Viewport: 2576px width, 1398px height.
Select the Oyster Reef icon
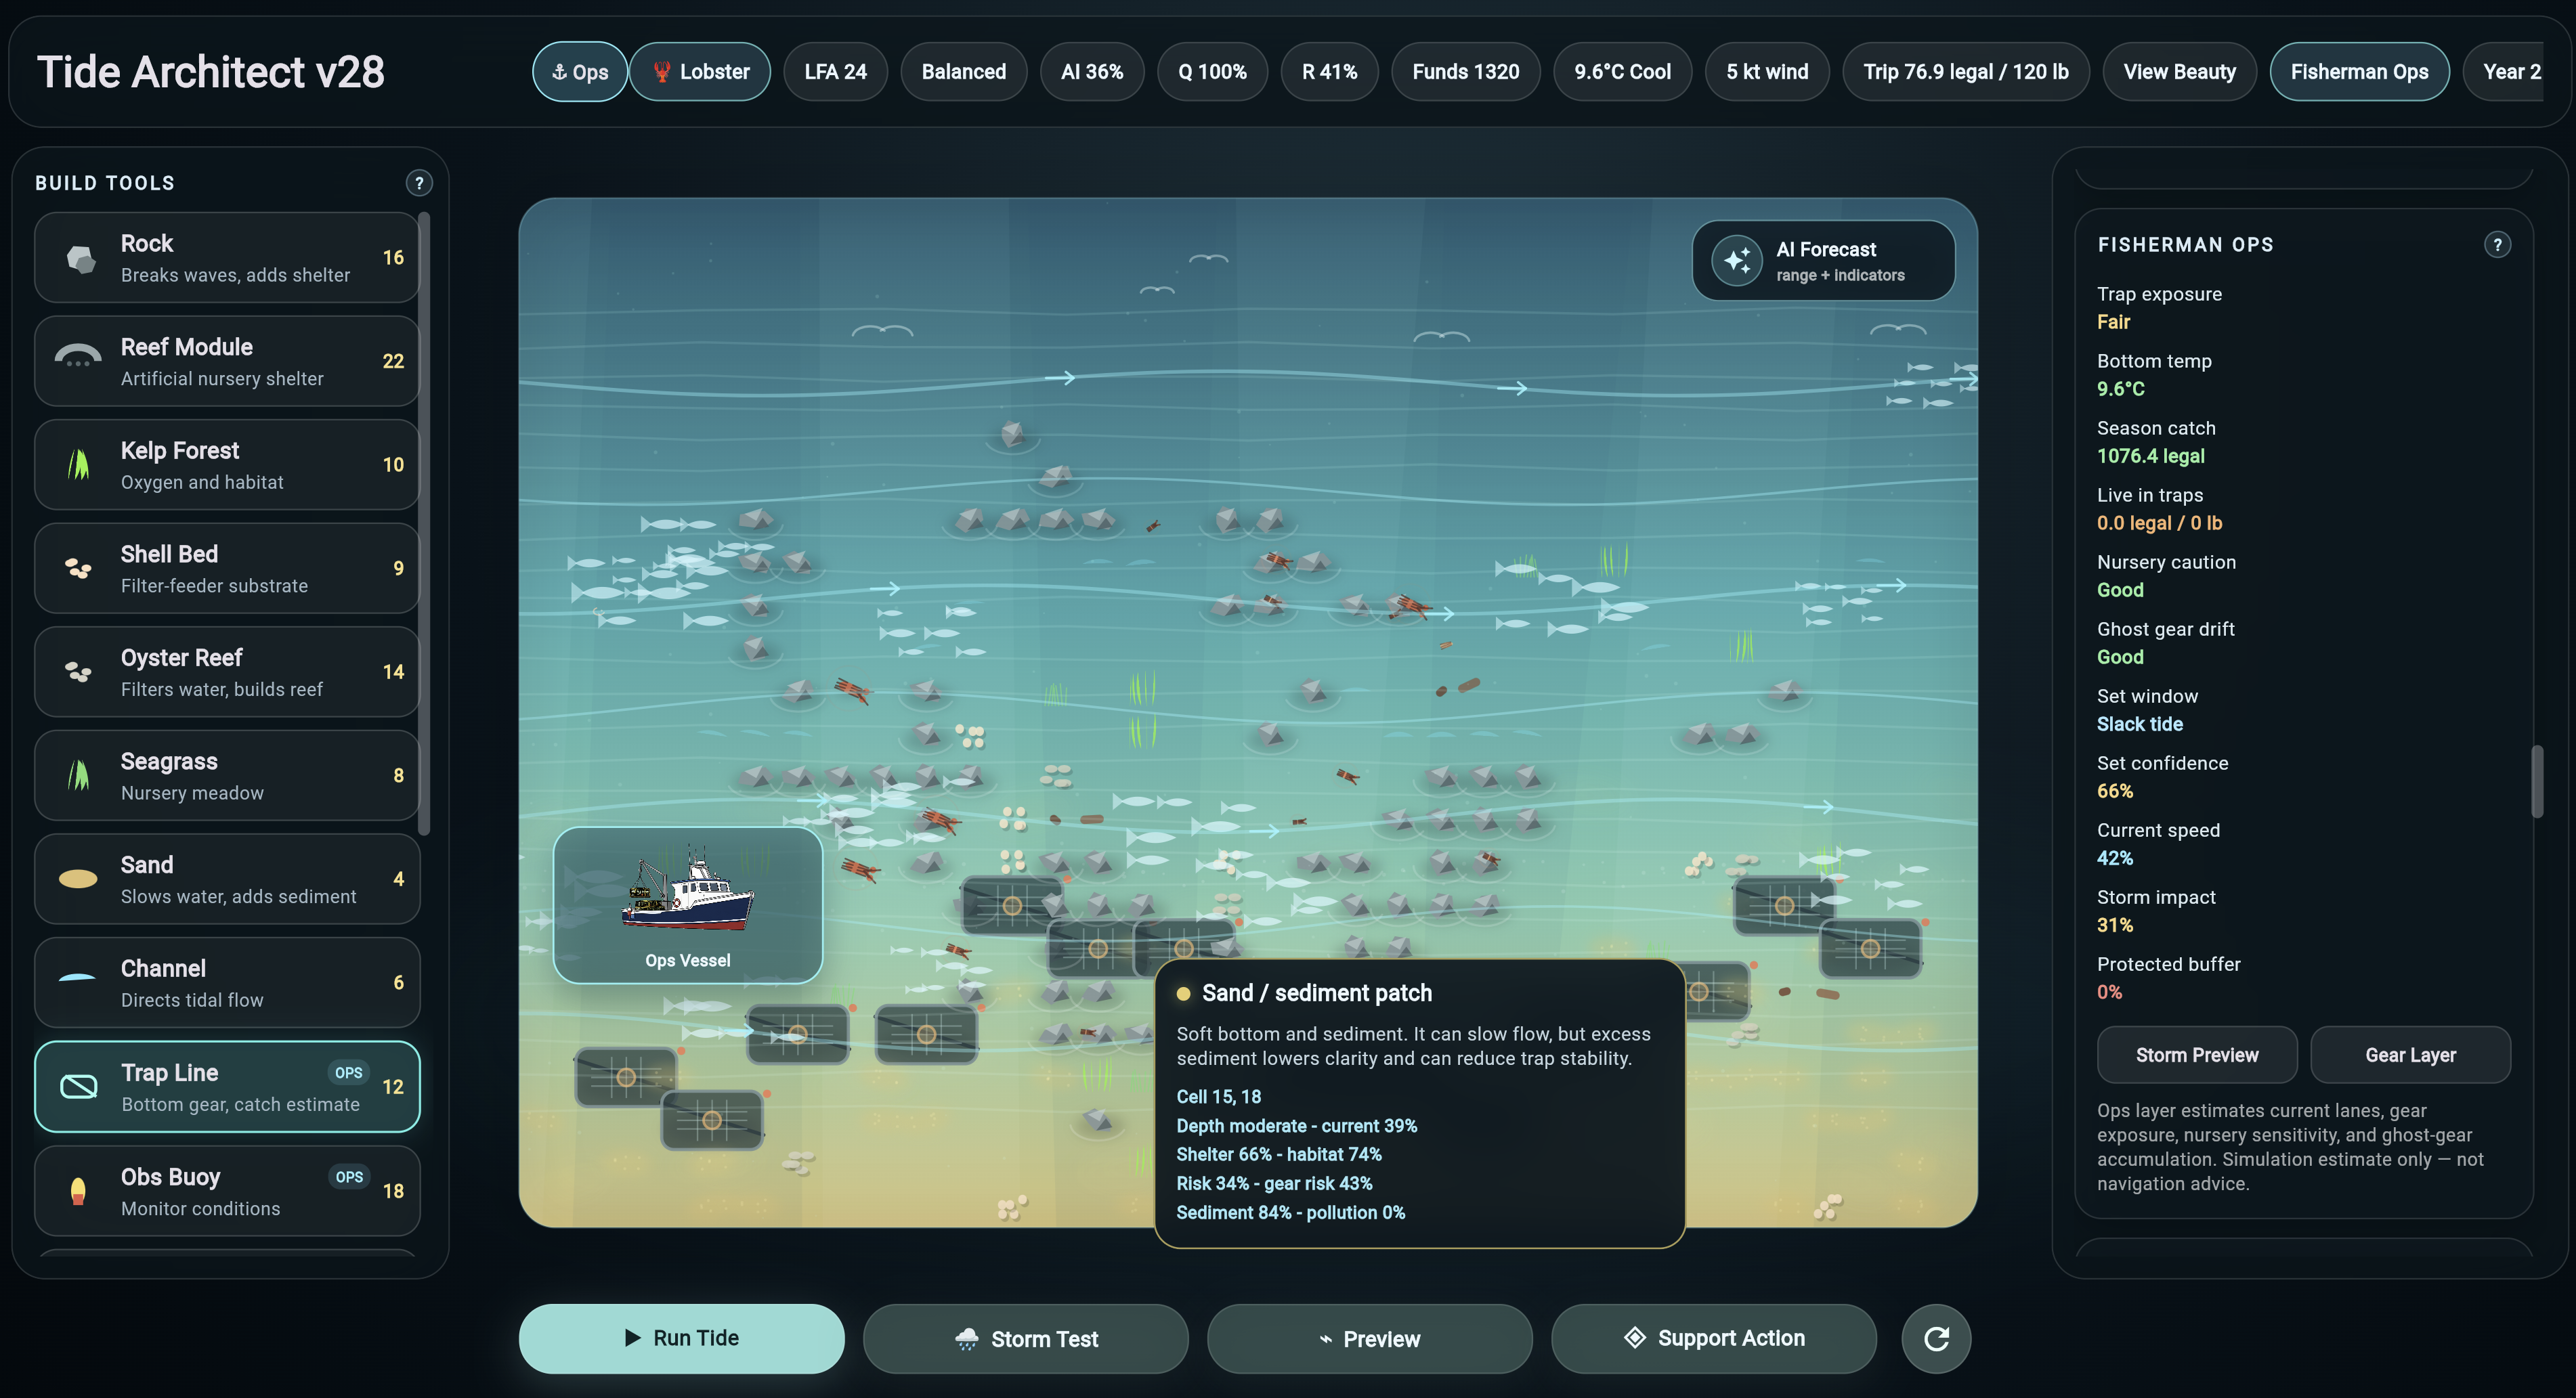[x=78, y=672]
